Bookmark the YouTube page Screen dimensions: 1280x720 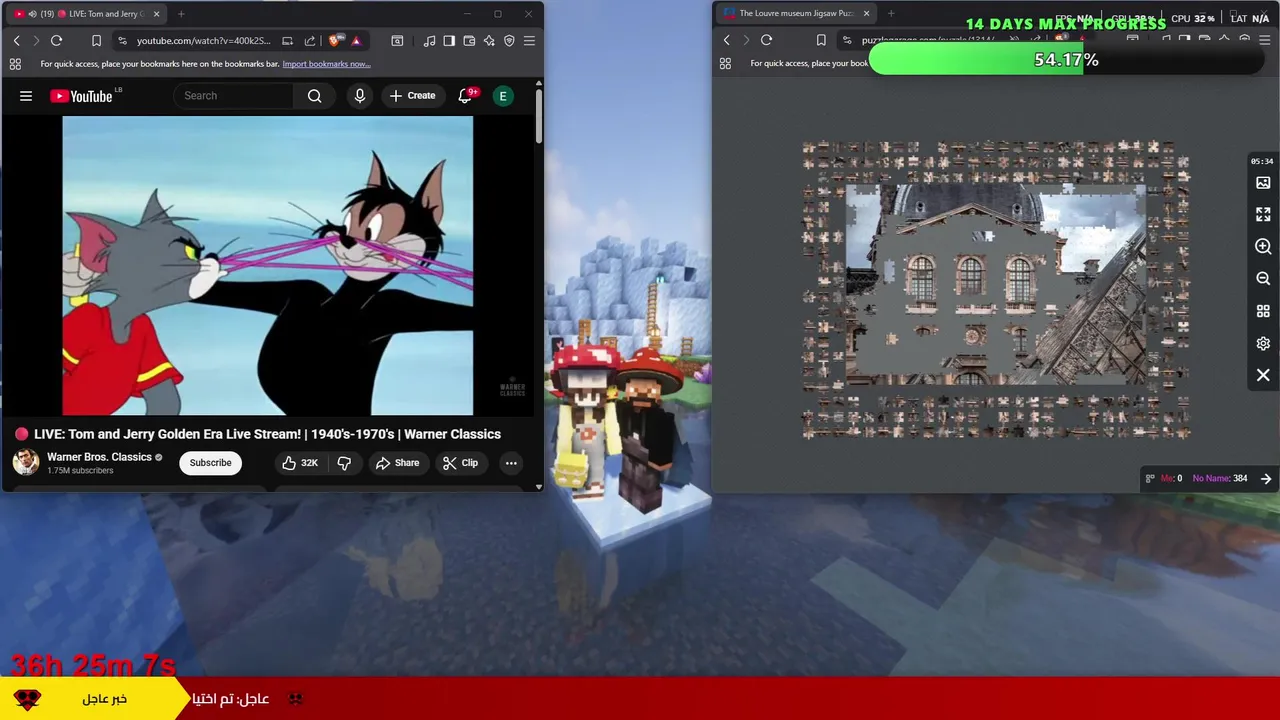(x=96, y=41)
